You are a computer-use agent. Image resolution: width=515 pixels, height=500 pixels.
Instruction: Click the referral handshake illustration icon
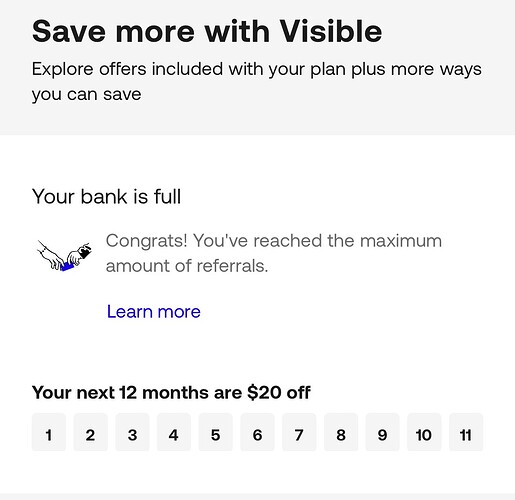pos(64,256)
